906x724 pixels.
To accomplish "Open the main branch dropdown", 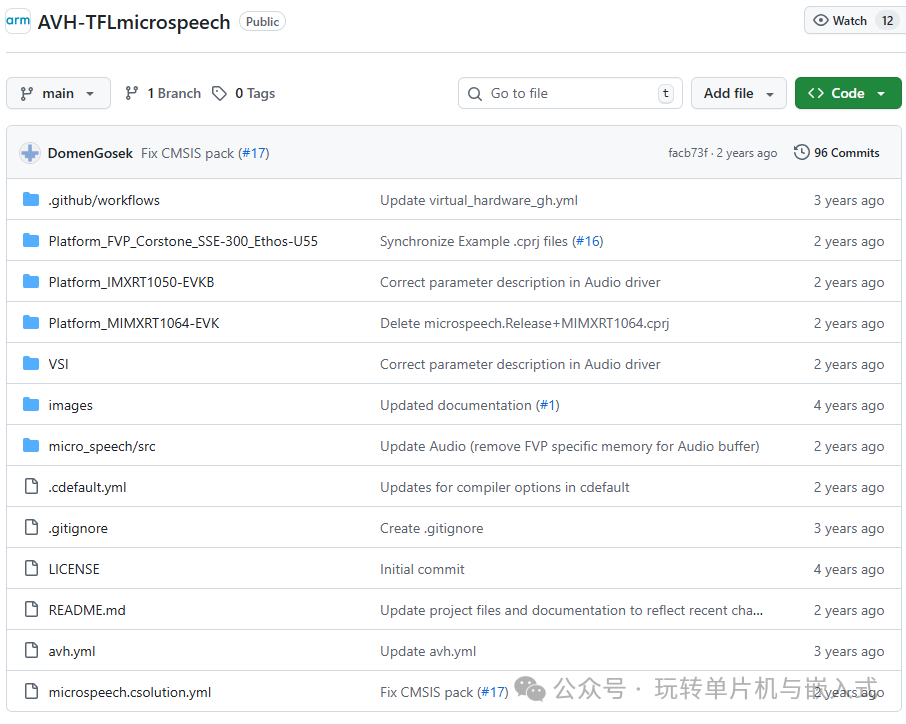I will [x=58, y=93].
